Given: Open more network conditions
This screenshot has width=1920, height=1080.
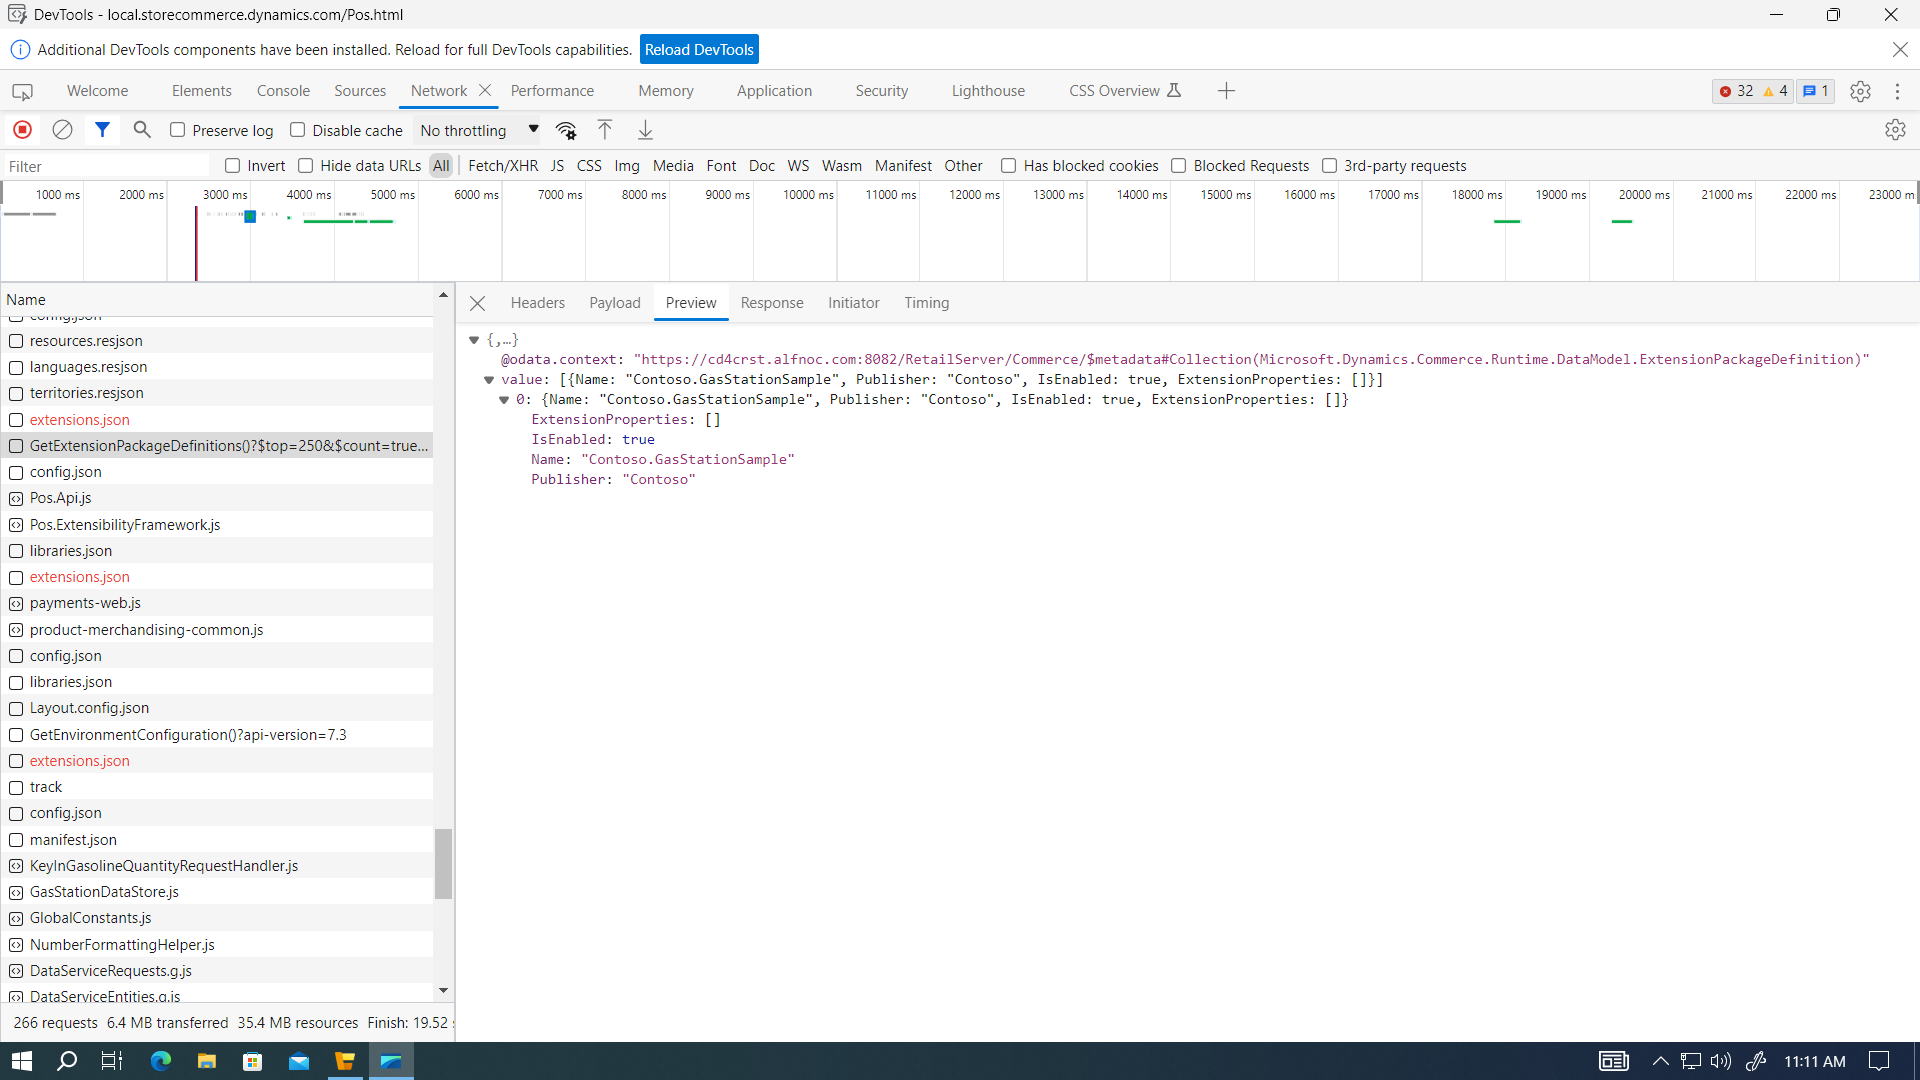Looking at the screenshot, I should point(566,130).
